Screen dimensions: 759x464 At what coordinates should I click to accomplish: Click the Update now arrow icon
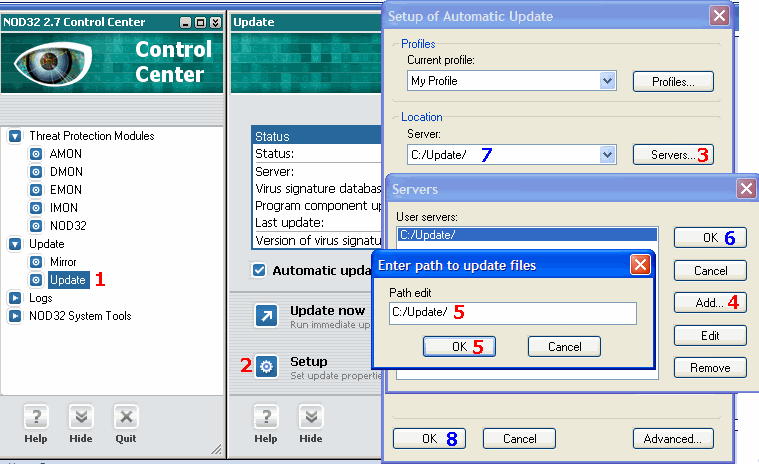coord(266,316)
